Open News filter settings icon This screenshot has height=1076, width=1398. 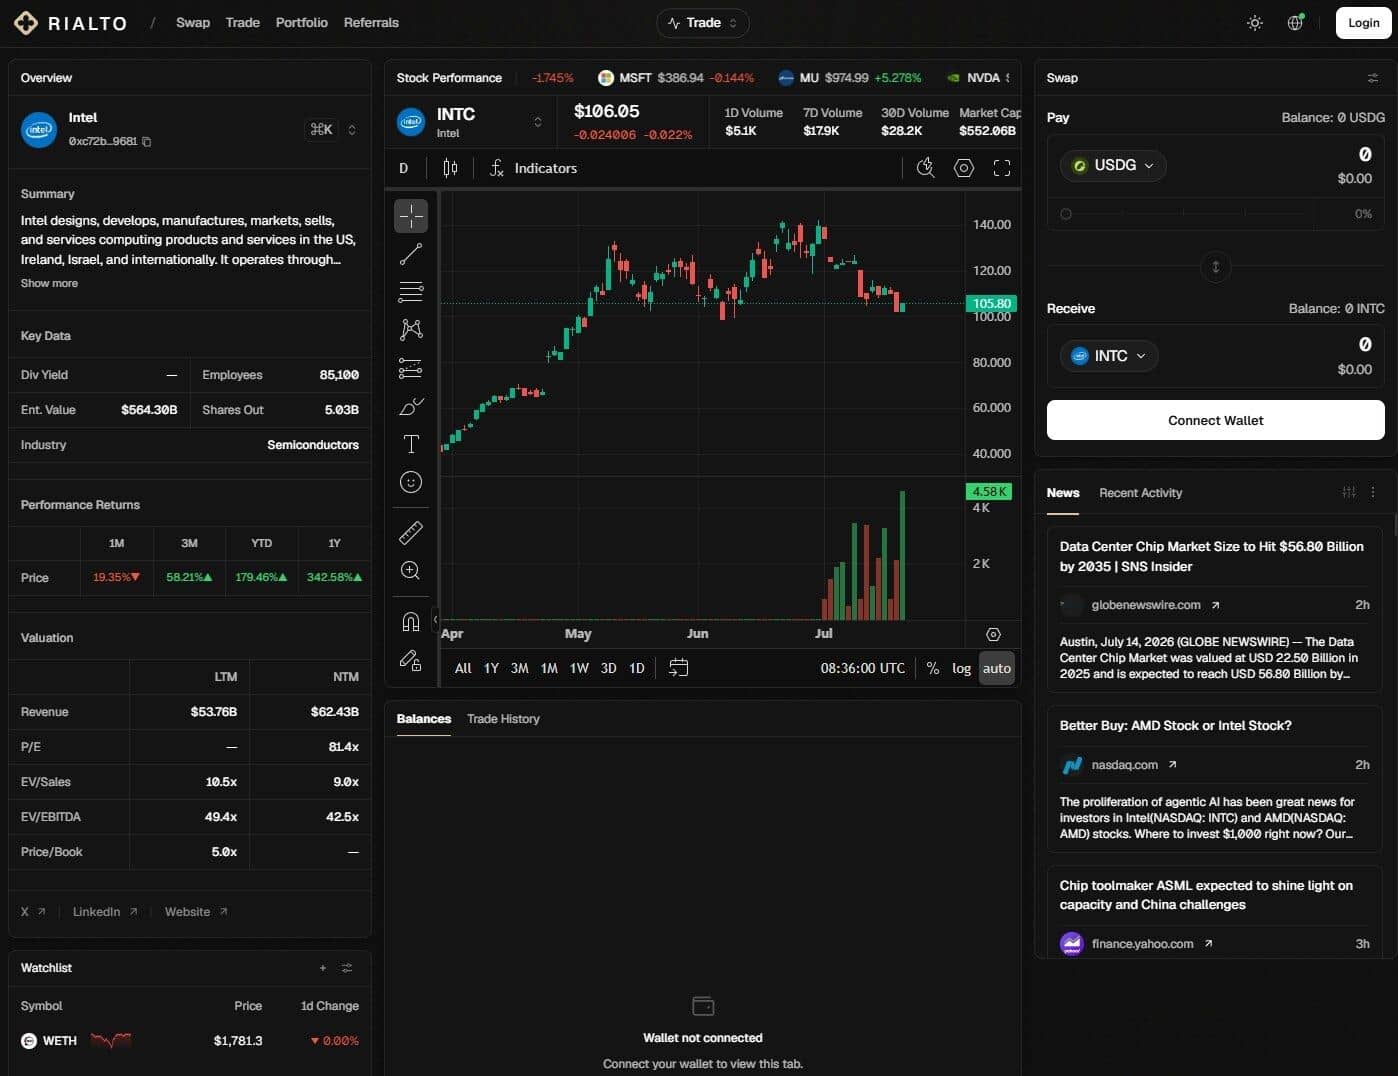pos(1349,492)
